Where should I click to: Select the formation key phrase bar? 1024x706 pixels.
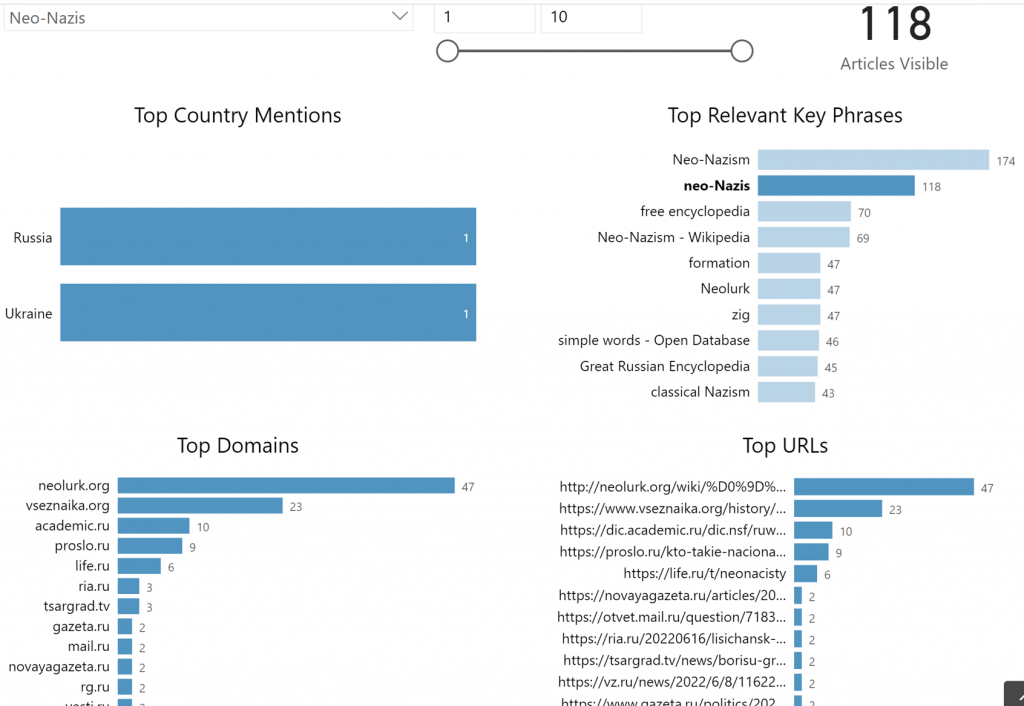(x=789, y=263)
